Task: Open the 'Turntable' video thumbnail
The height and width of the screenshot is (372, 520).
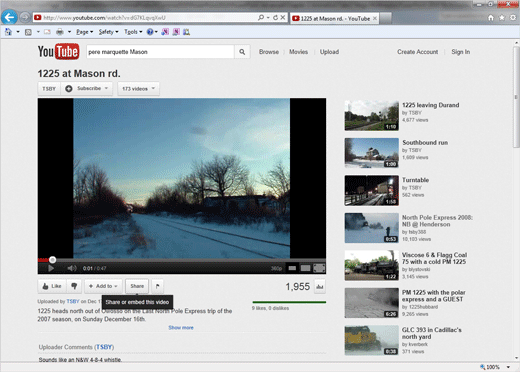Action: pyautogui.click(x=372, y=190)
